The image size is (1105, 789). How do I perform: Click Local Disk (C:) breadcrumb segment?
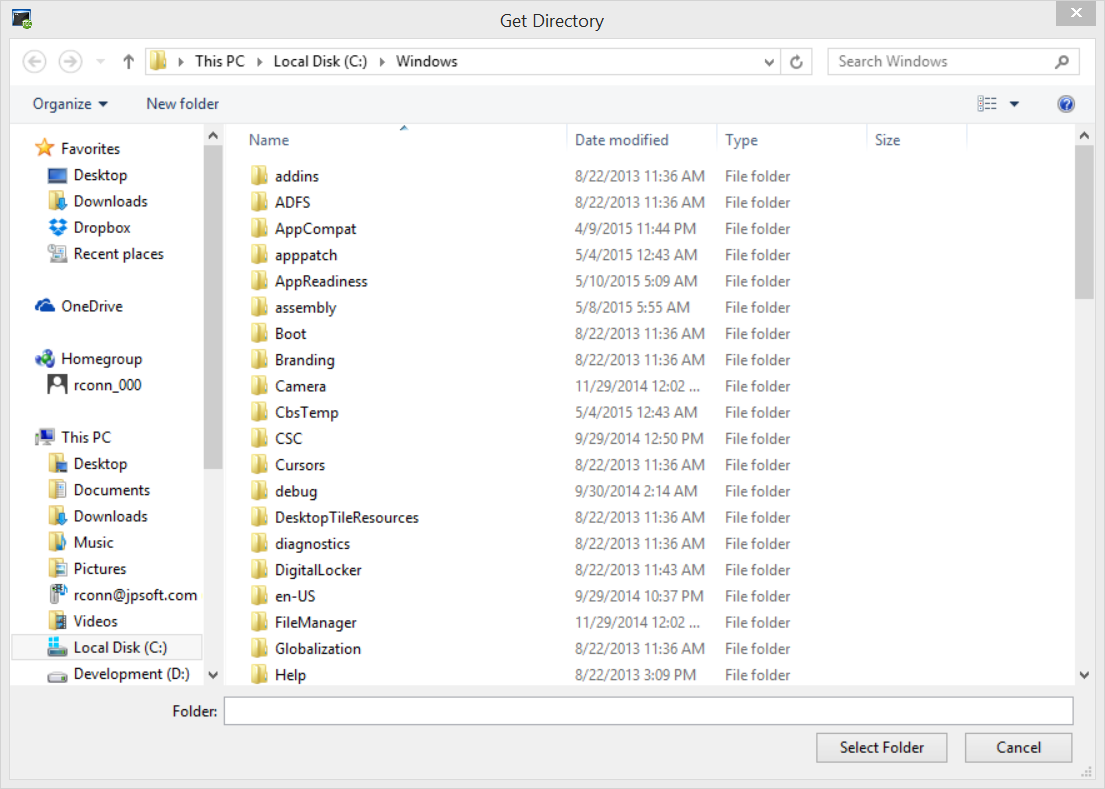(x=320, y=61)
